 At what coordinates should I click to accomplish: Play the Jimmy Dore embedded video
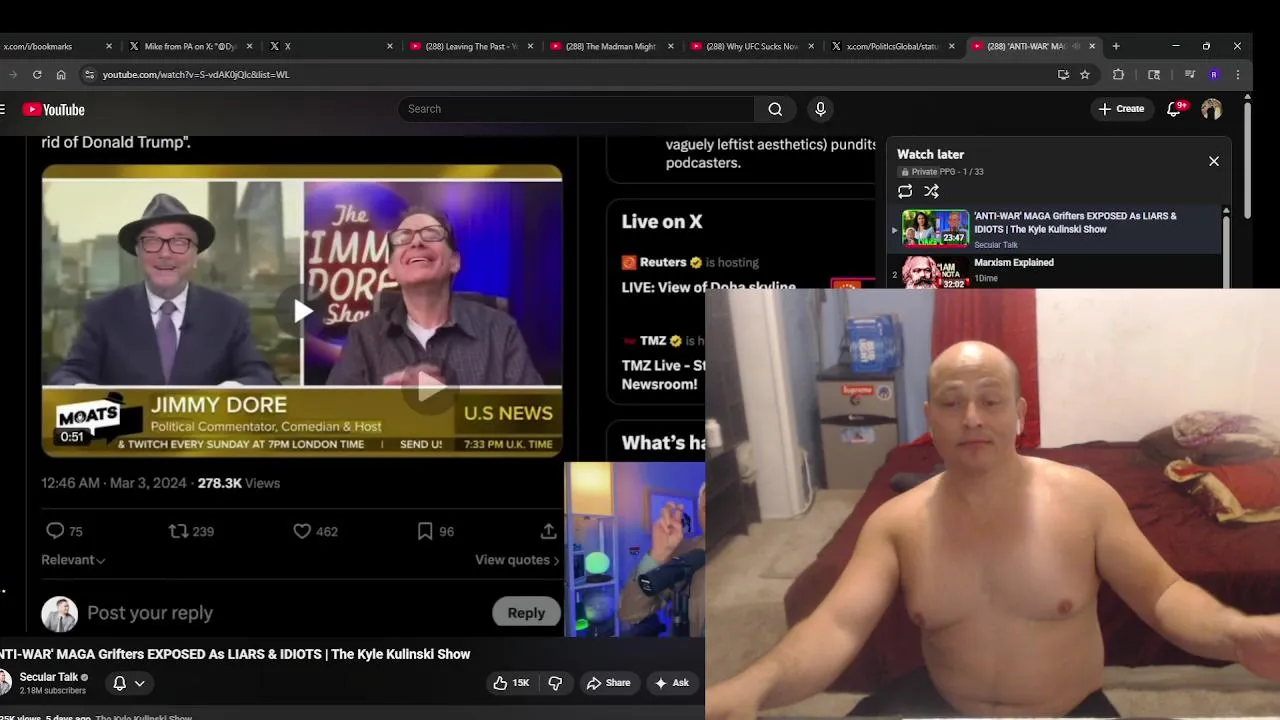(x=302, y=311)
